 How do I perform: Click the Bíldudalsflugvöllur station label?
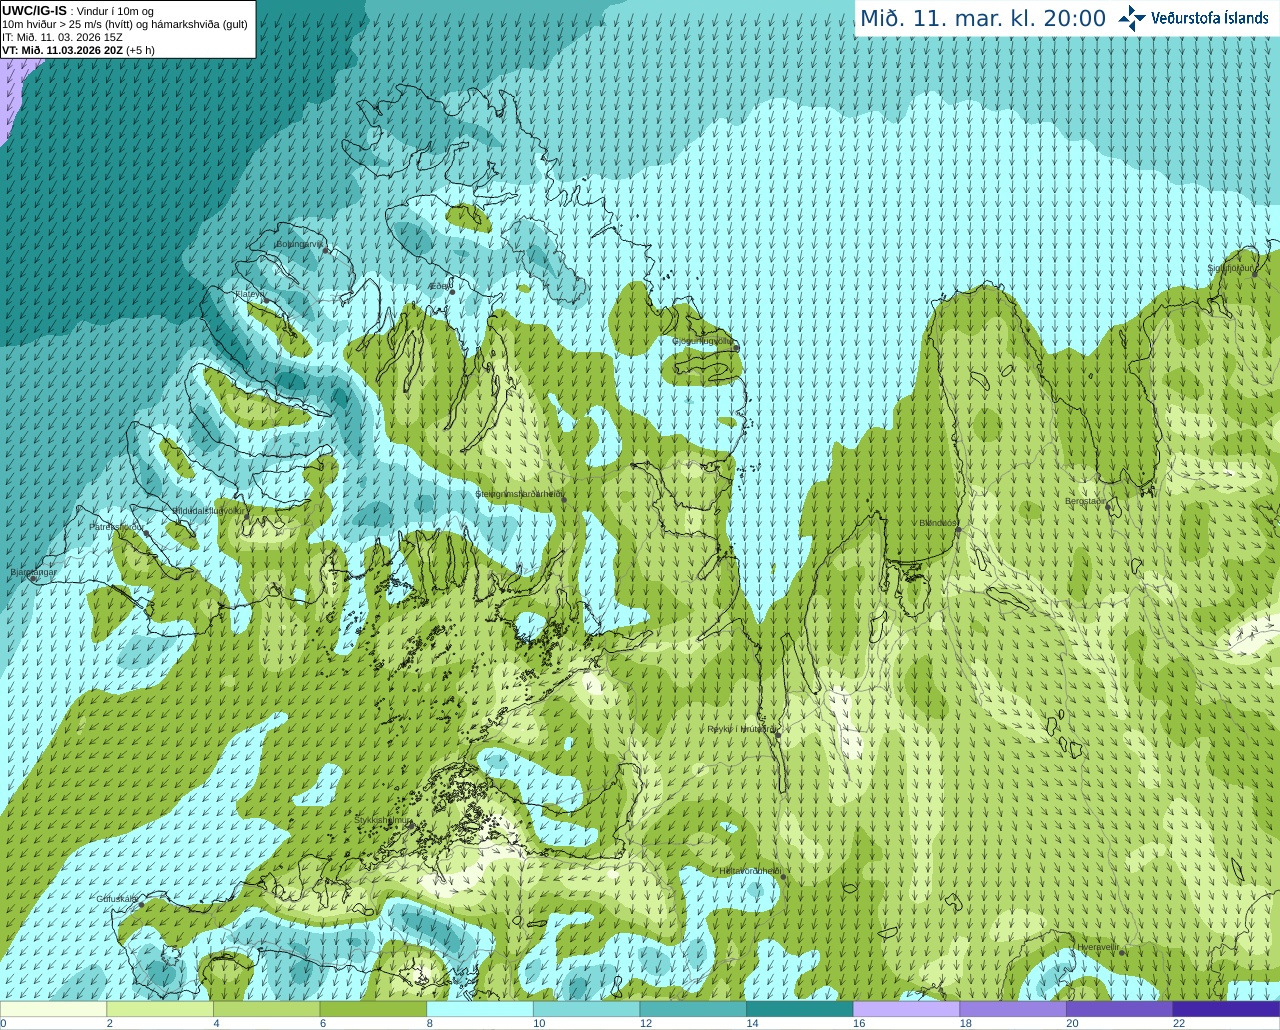coord(208,510)
